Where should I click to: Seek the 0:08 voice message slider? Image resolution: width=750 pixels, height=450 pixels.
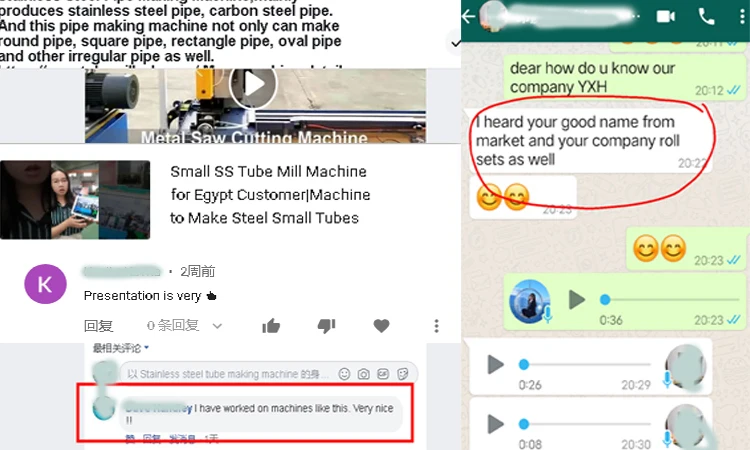click(585, 424)
